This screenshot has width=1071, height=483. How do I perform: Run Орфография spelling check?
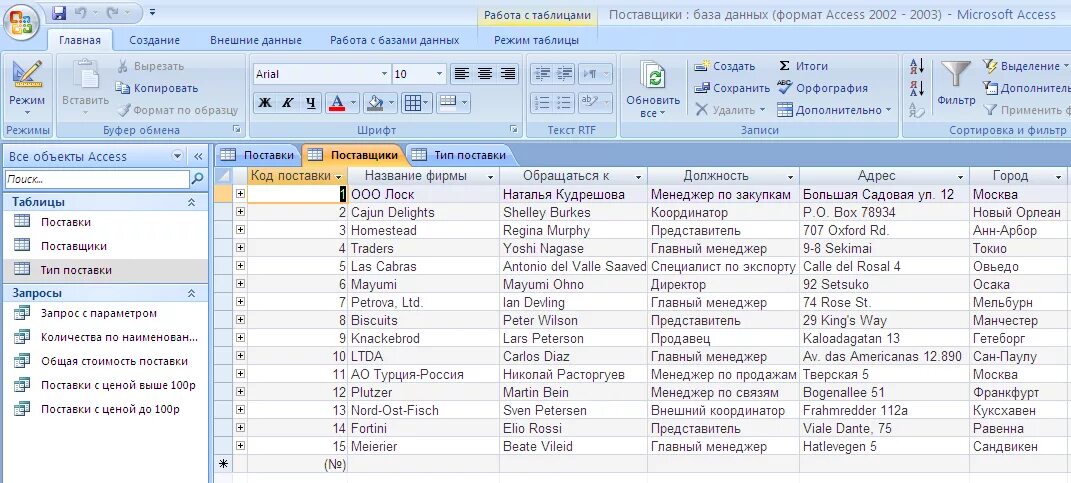pyautogui.click(x=822, y=88)
